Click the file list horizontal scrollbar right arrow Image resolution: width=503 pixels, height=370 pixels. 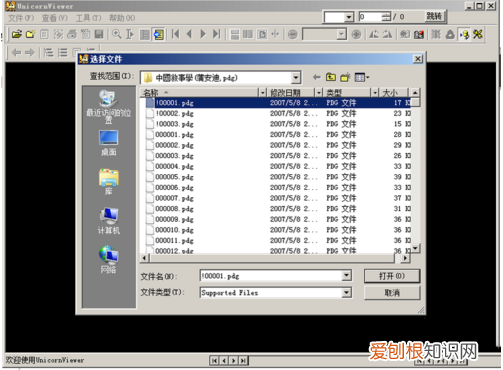[x=405, y=258]
